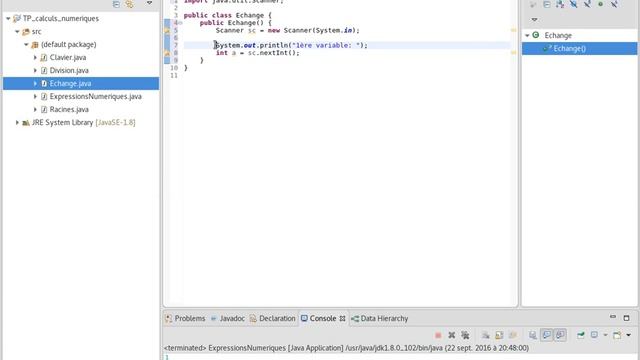This screenshot has height=360, width=640.
Task: Click Remove Launch in Console toolbar
Action: click(x=451, y=335)
